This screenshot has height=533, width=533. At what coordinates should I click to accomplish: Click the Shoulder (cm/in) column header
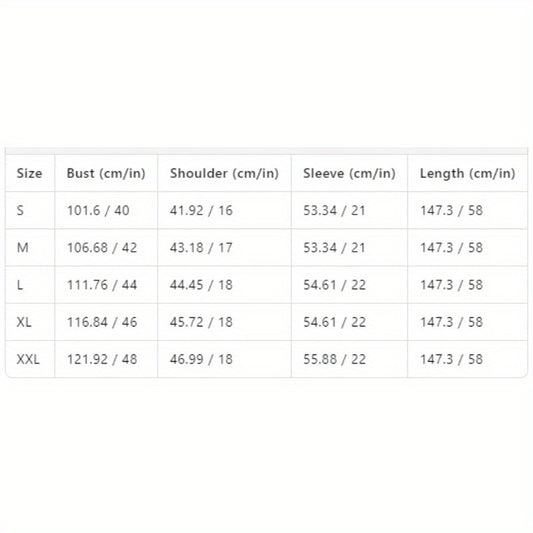pos(224,173)
